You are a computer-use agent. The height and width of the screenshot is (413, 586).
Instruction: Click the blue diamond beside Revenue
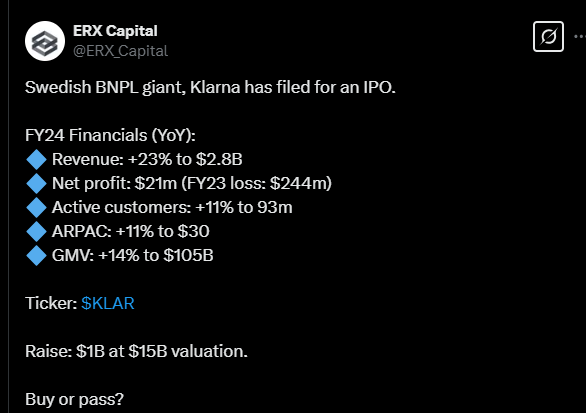(x=37, y=159)
